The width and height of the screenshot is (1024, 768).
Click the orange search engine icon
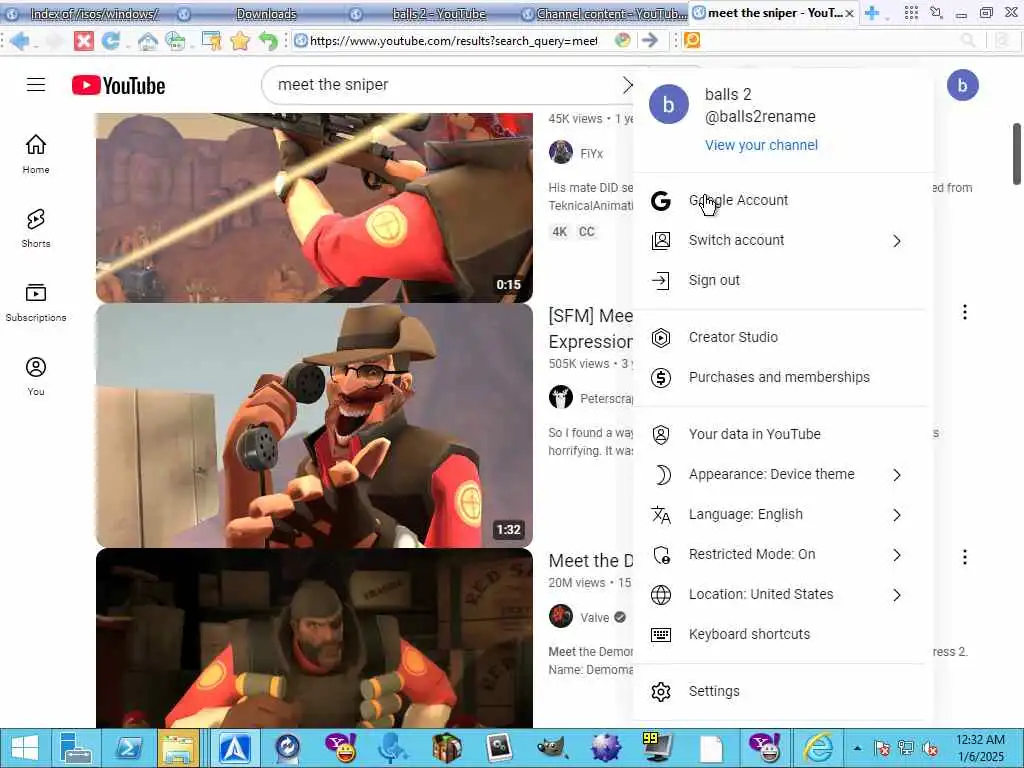coord(692,40)
